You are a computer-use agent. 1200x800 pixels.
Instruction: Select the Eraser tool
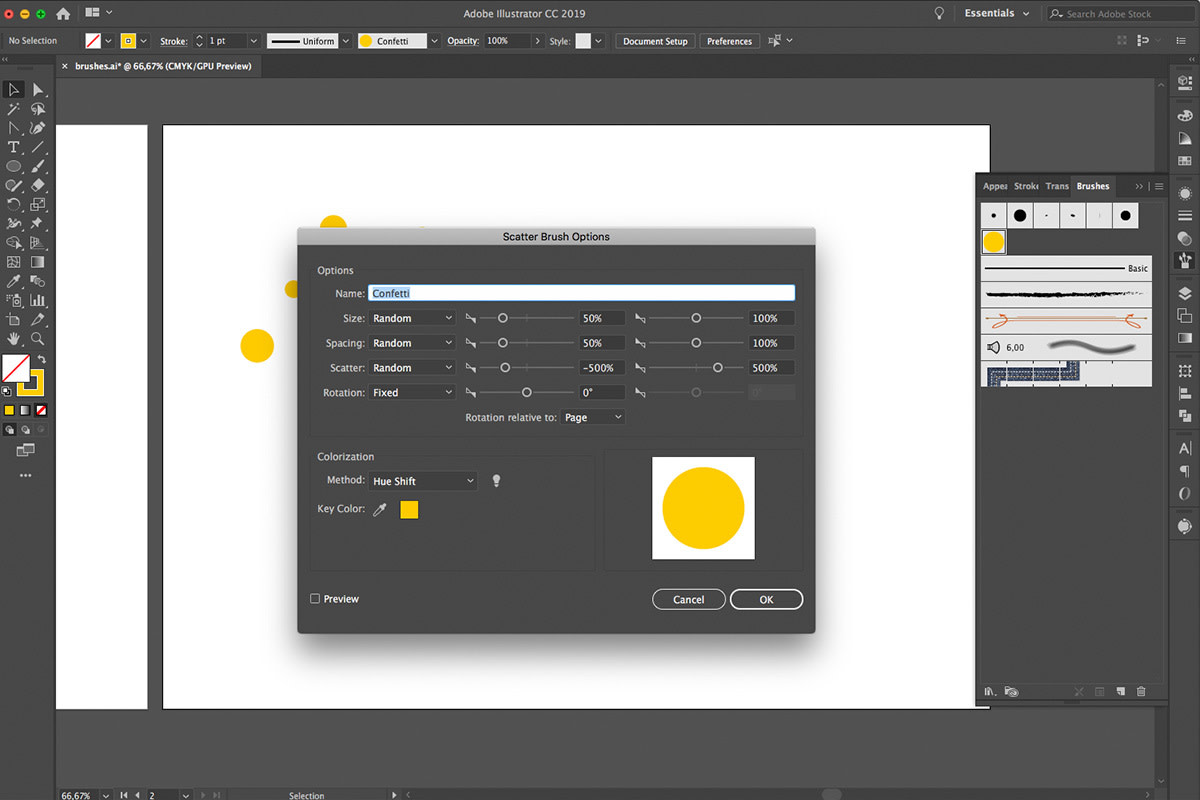(38, 185)
